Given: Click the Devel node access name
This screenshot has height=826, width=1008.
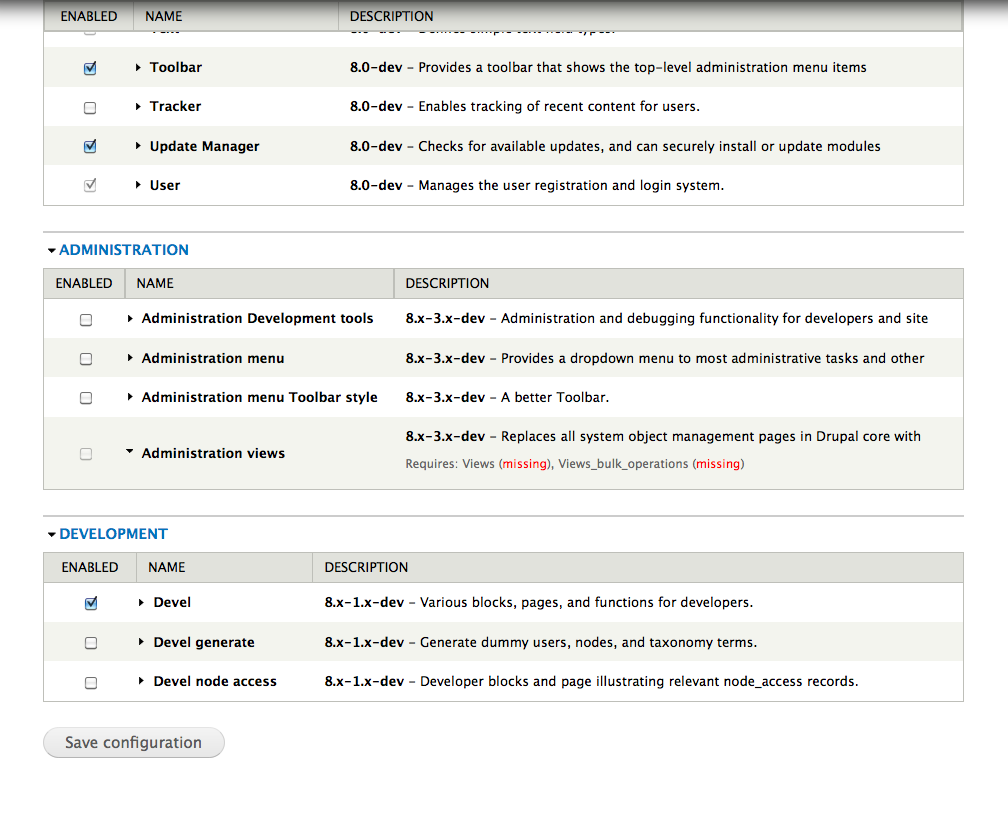Looking at the screenshot, I should click(215, 681).
